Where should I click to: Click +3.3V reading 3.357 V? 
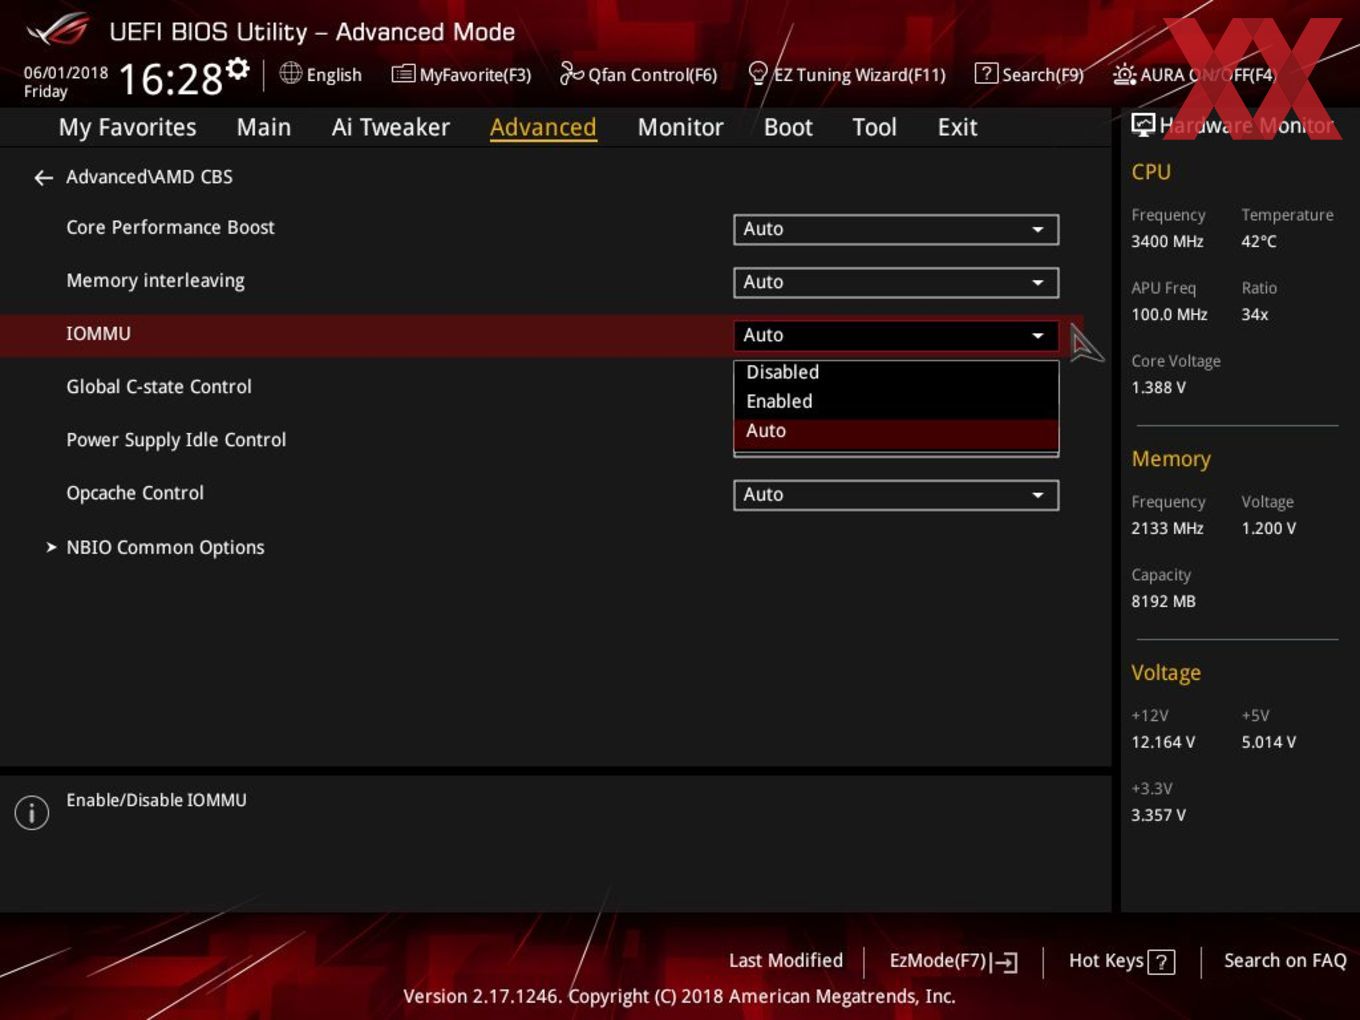[1158, 816]
